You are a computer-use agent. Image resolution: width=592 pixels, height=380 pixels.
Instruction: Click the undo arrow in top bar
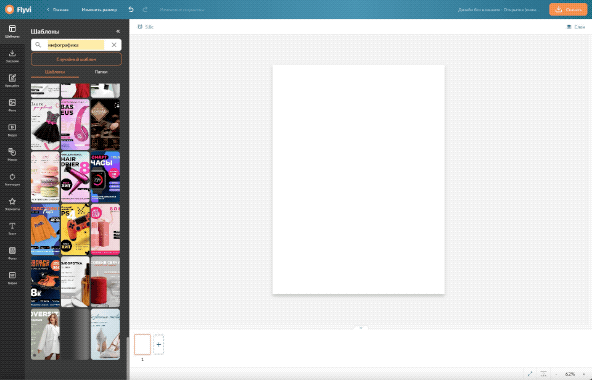point(131,9)
